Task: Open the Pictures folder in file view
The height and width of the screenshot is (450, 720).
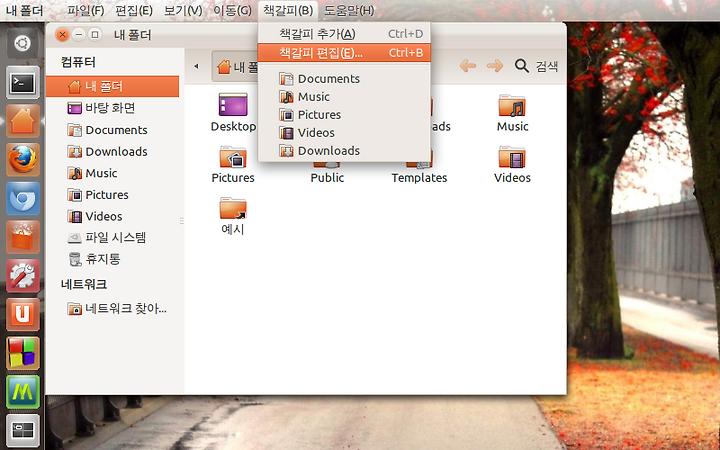Action: coord(233,164)
